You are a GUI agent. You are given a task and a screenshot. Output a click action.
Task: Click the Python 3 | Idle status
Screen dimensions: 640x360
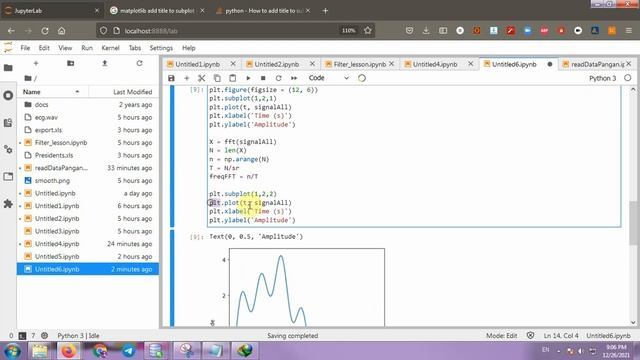point(78,336)
